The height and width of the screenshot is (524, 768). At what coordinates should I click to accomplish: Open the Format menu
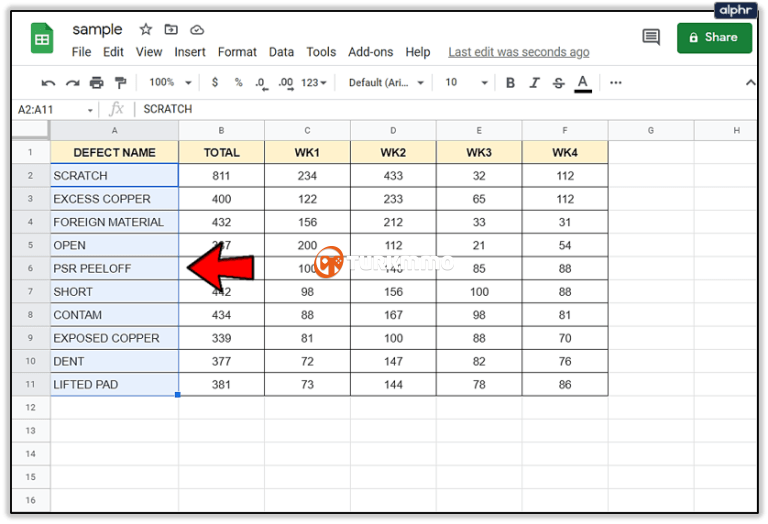[x=237, y=52]
